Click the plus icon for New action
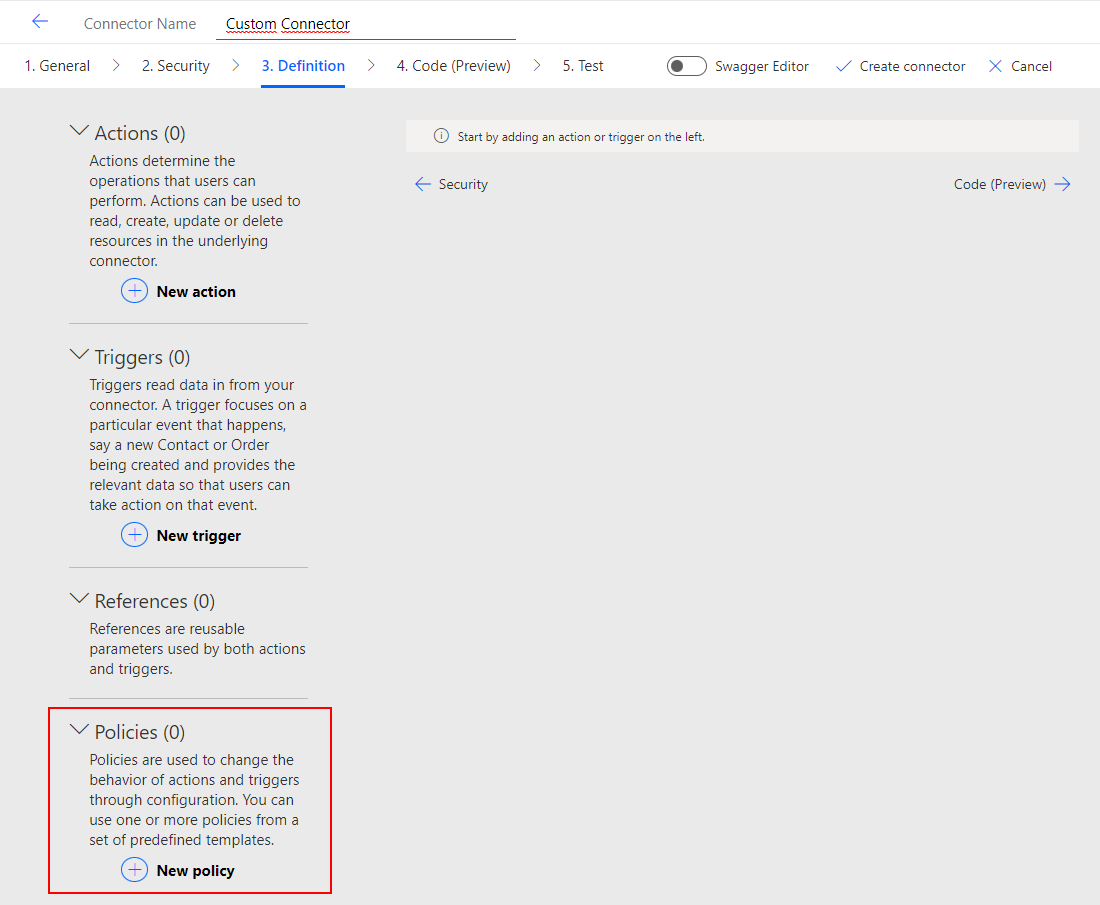Viewport: 1100px width, 905px height. [x=134, y=291]
